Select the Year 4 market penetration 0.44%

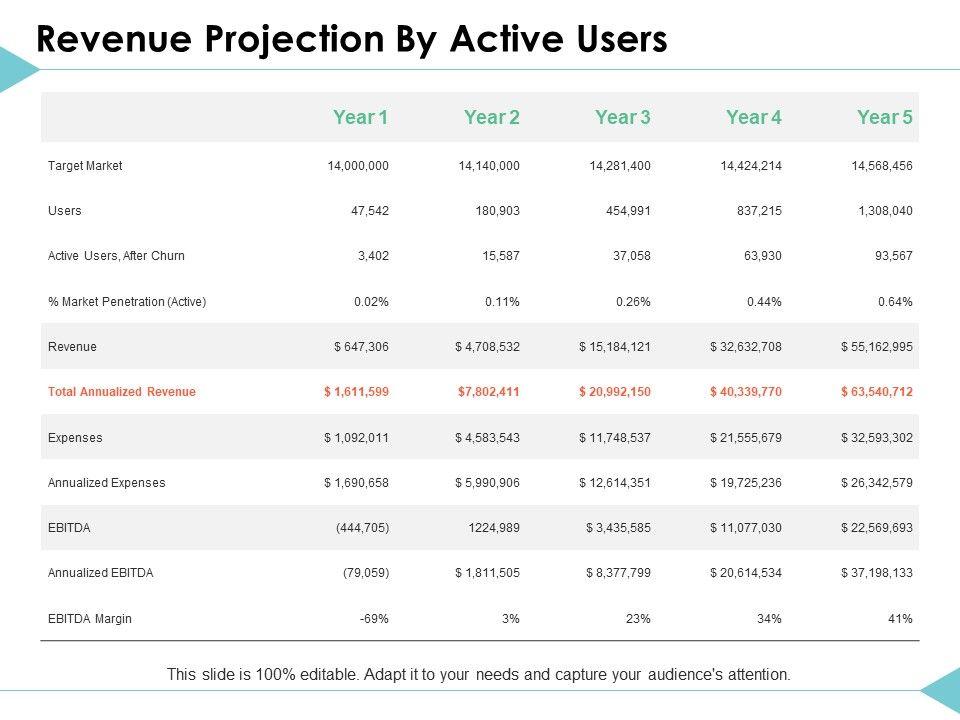coord(763,301)
